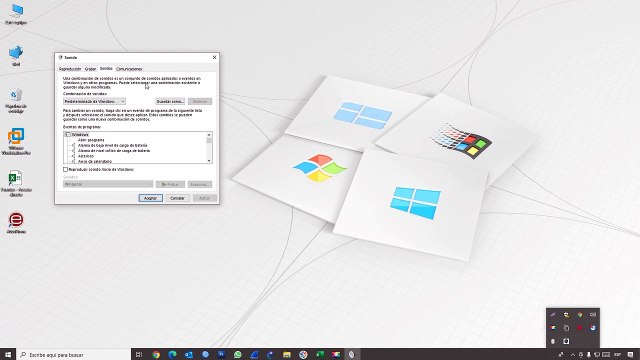This screenshot has height=360, width=640.
Task: Click the red dot tray overflow icon
Action: tap(580, 328)
